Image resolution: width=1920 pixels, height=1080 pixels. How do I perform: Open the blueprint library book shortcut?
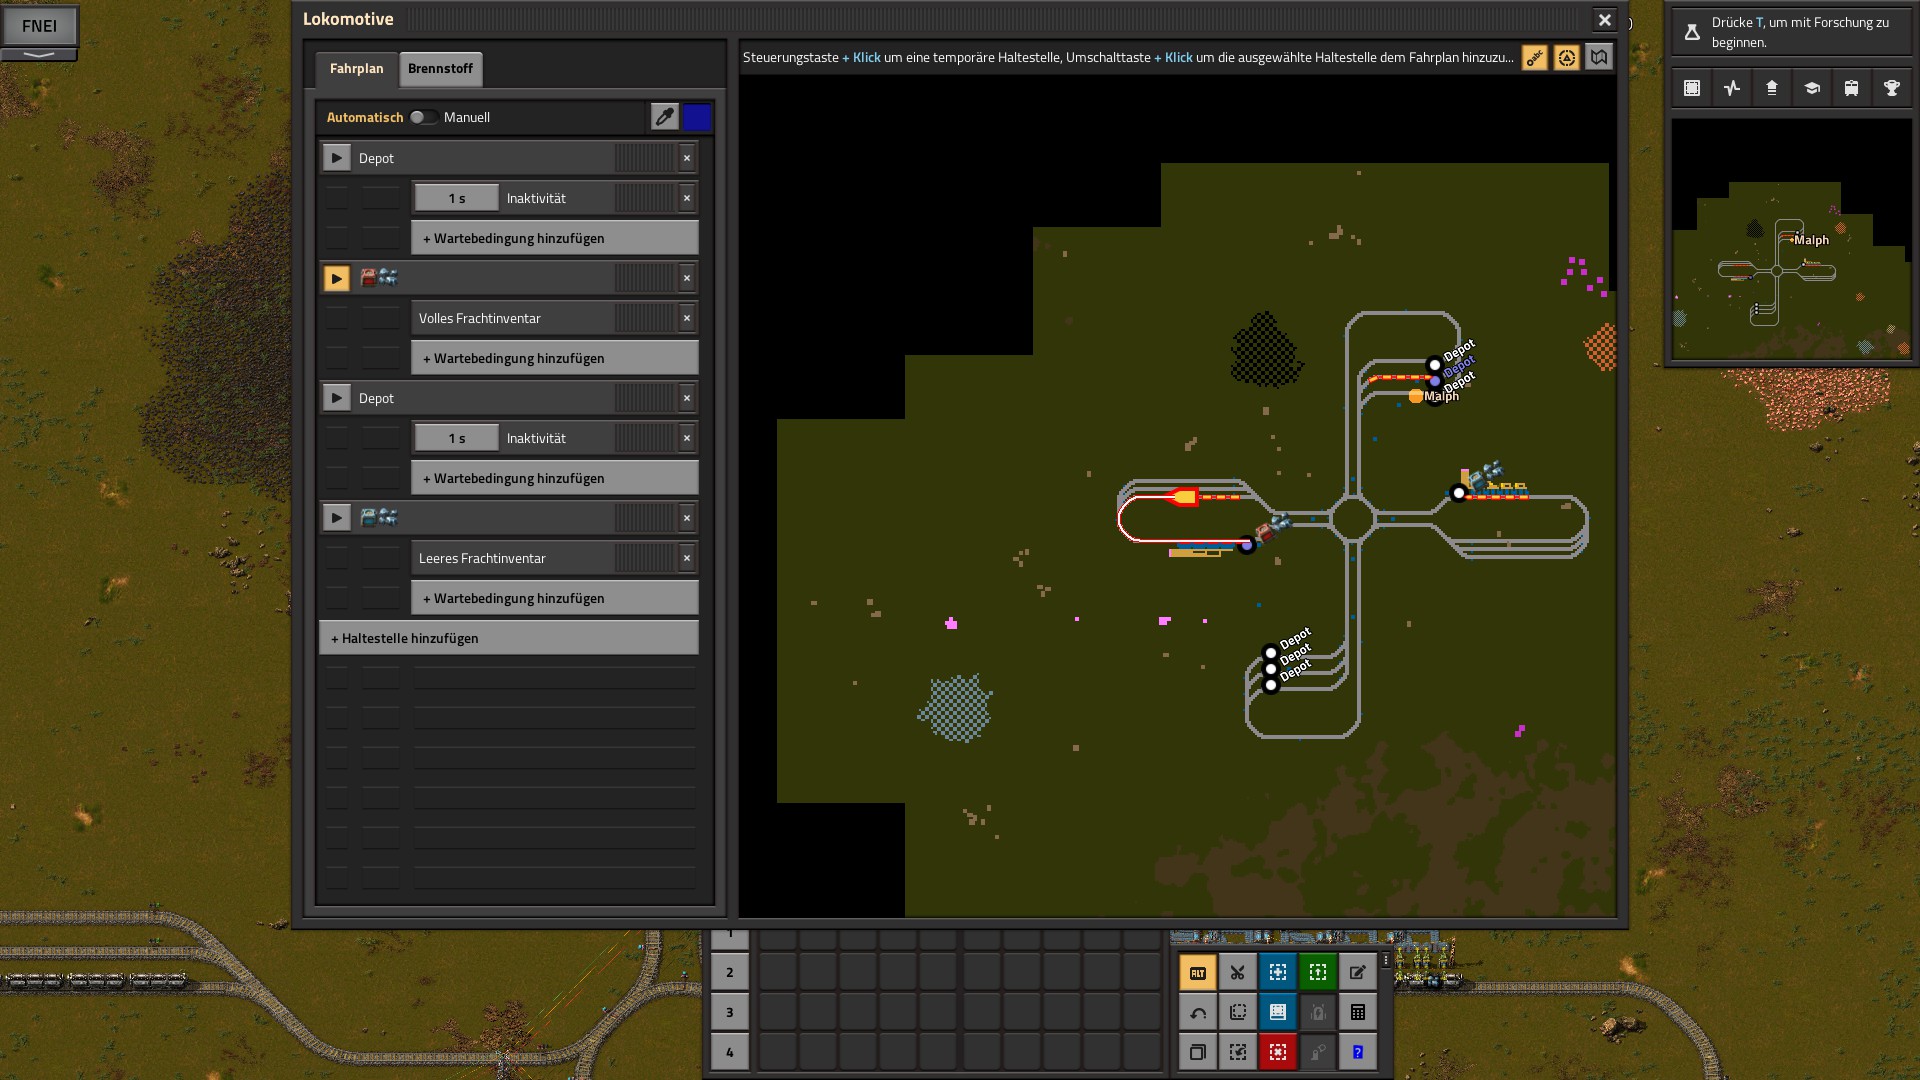1277,1012
